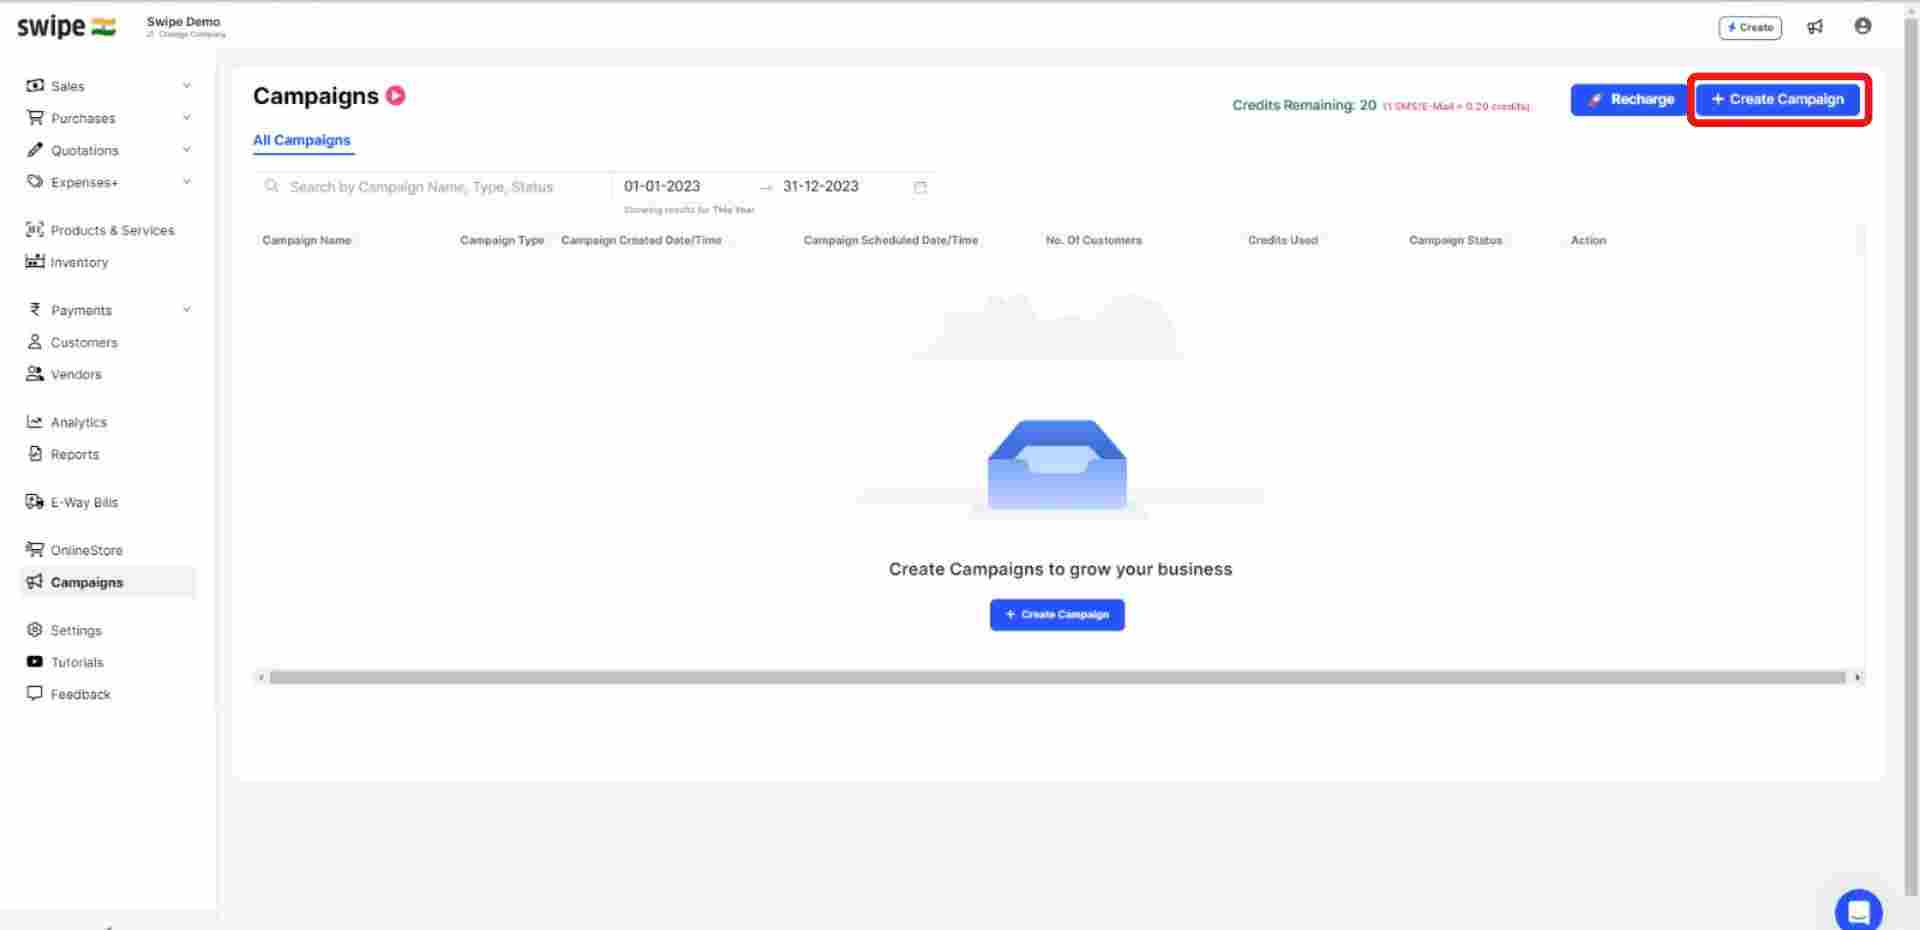This screenshot has height=930, width=1920.
Task: Open the date range calendar icon
Action: [x=920, y=187]
